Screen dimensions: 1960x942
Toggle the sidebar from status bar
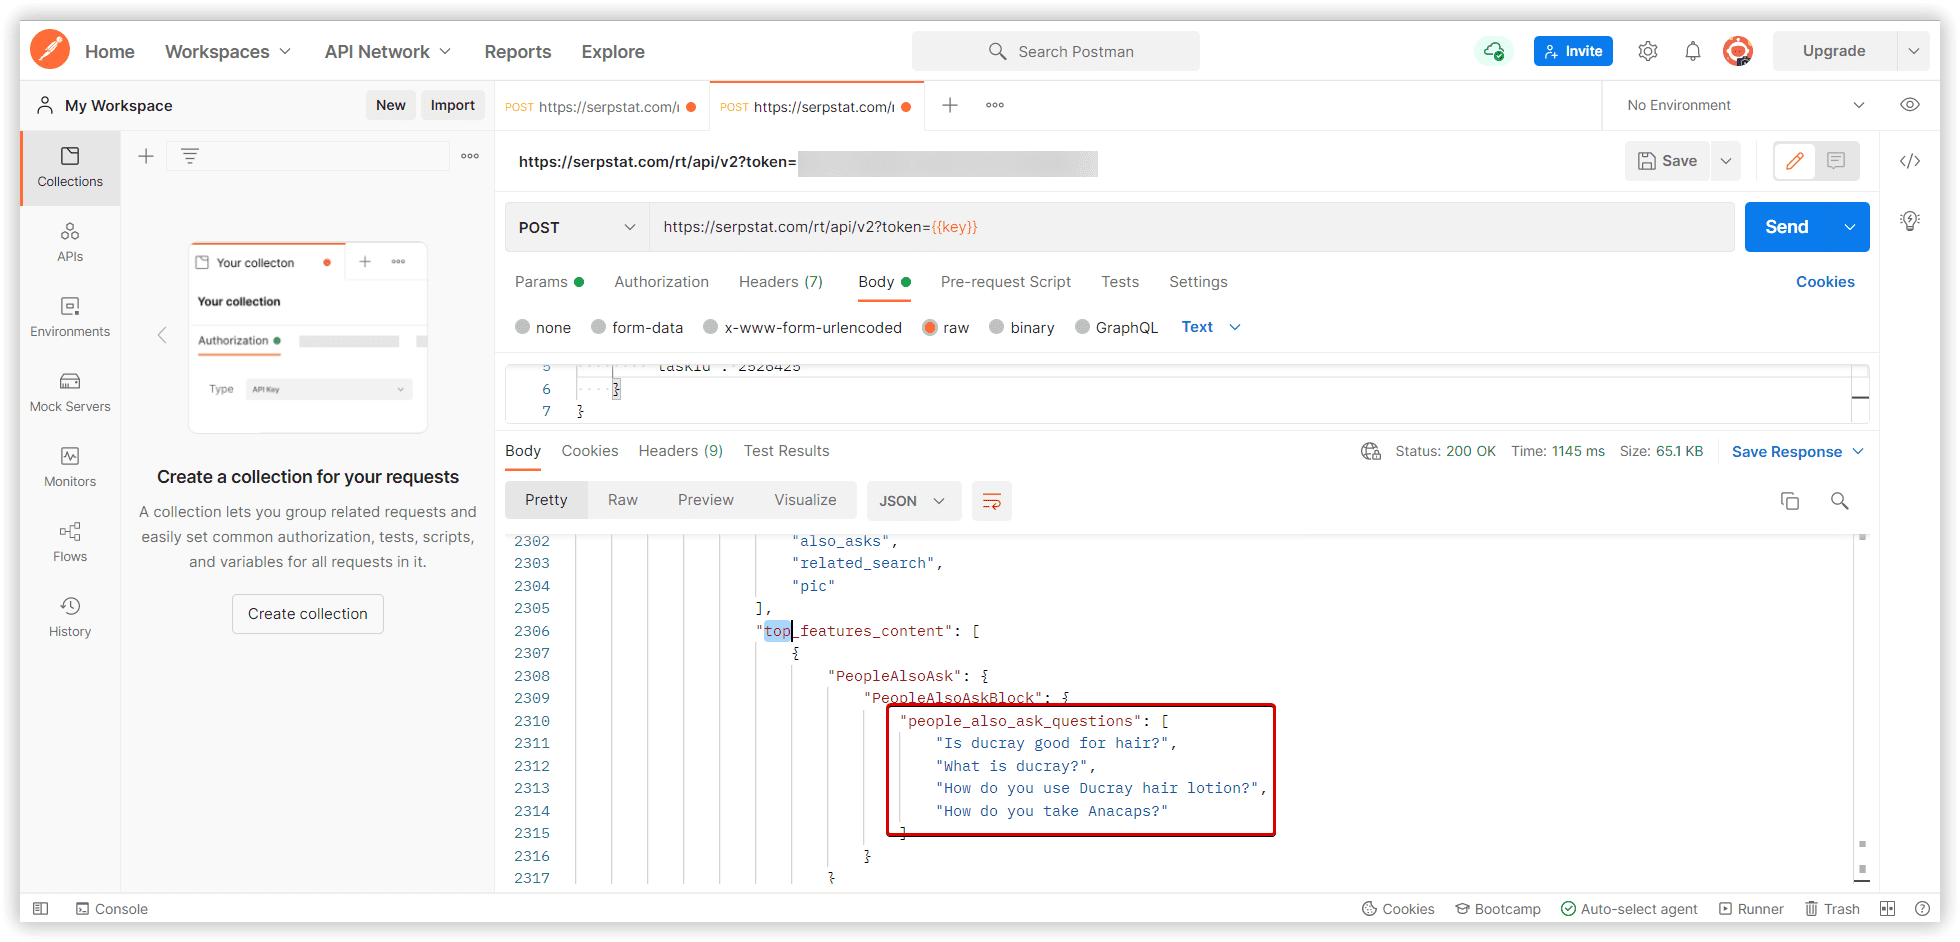tap(40, 909)
